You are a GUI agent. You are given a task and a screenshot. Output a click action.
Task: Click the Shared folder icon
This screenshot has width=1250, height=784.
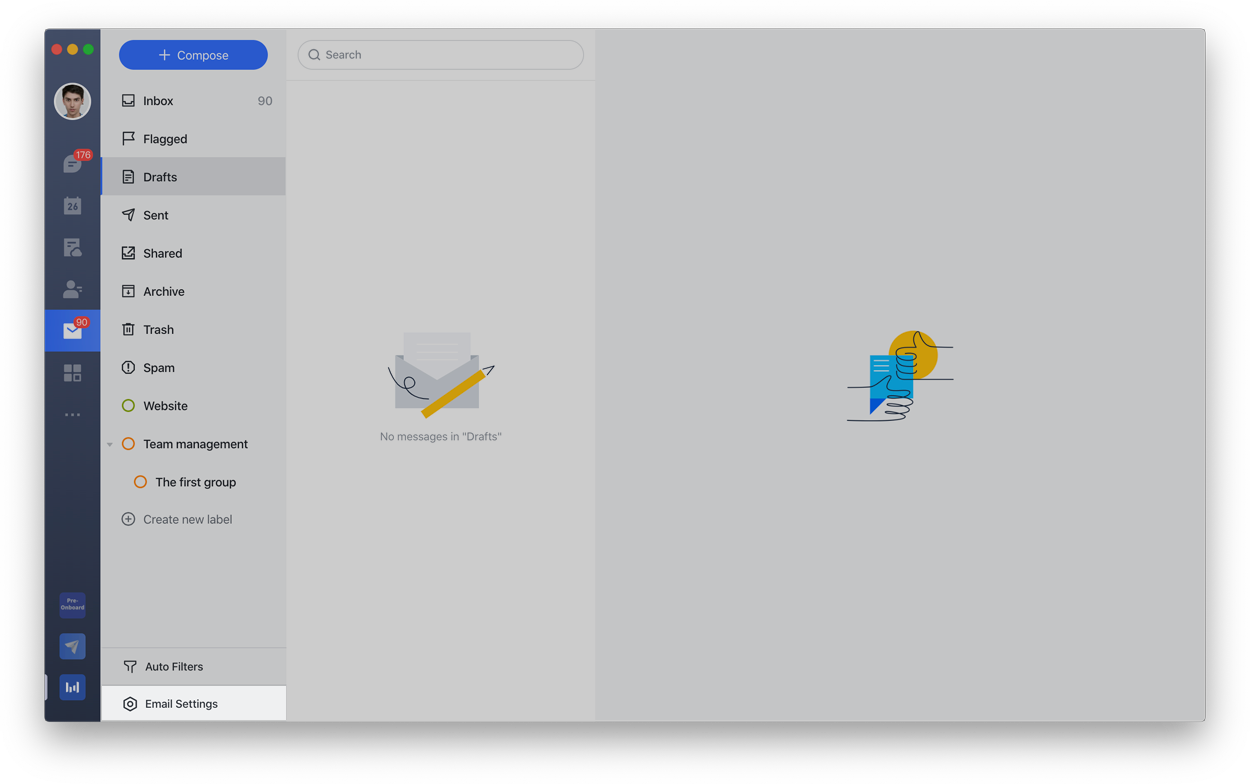[128, 253]
